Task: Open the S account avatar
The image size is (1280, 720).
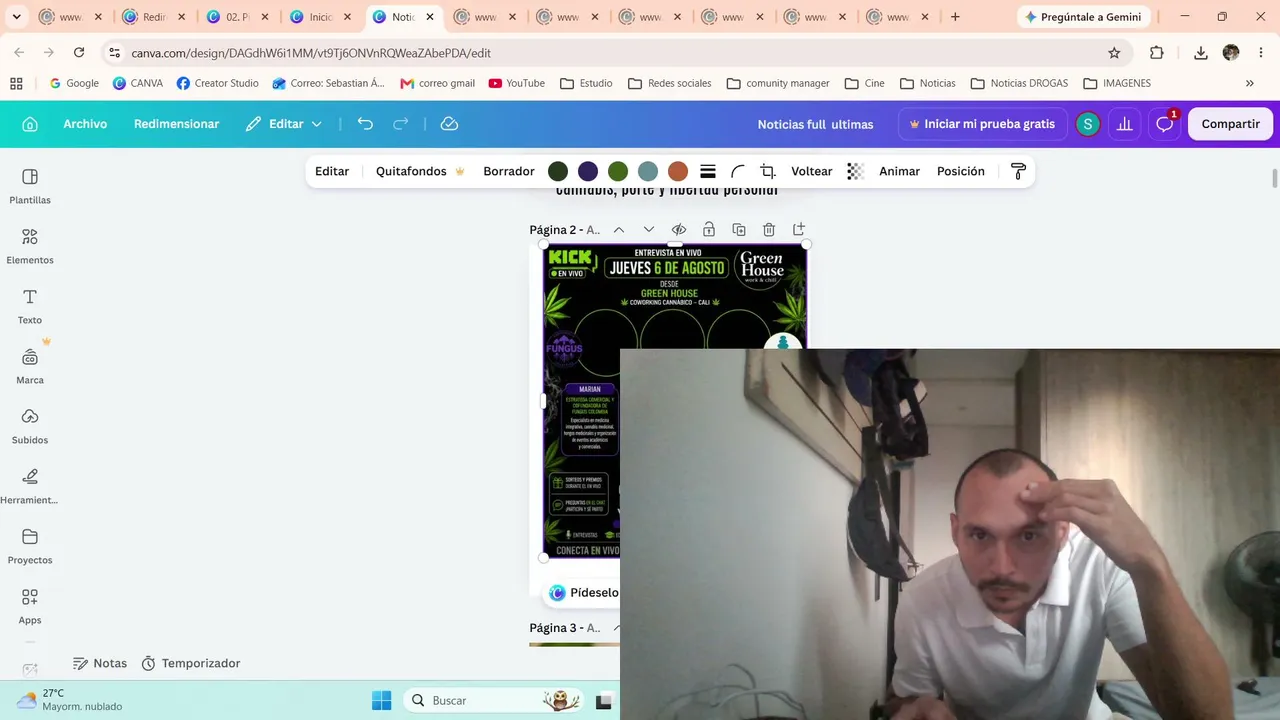Action: tap(1087, 124)
